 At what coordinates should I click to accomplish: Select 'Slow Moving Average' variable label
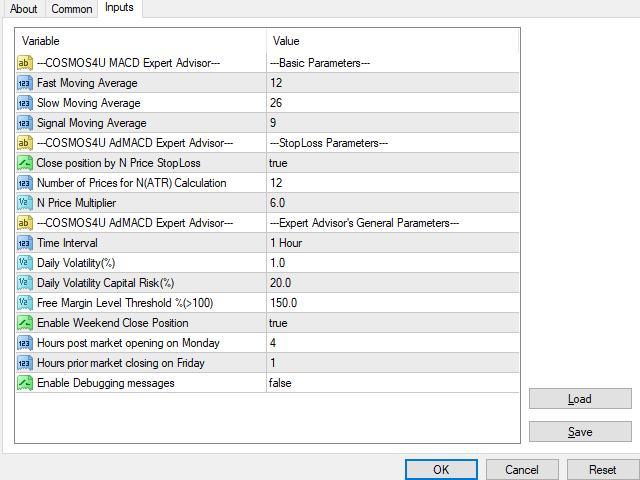[89, 103]
